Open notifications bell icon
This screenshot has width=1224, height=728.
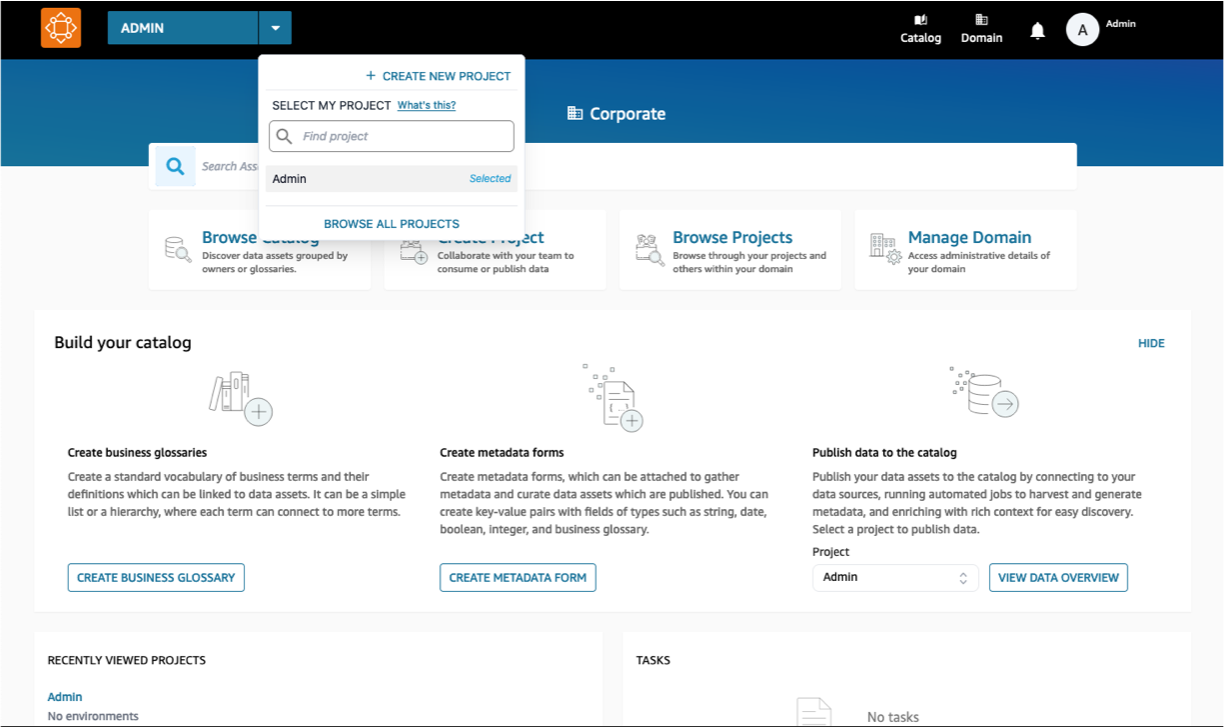pyautogui.click(x=1037, y=31)
